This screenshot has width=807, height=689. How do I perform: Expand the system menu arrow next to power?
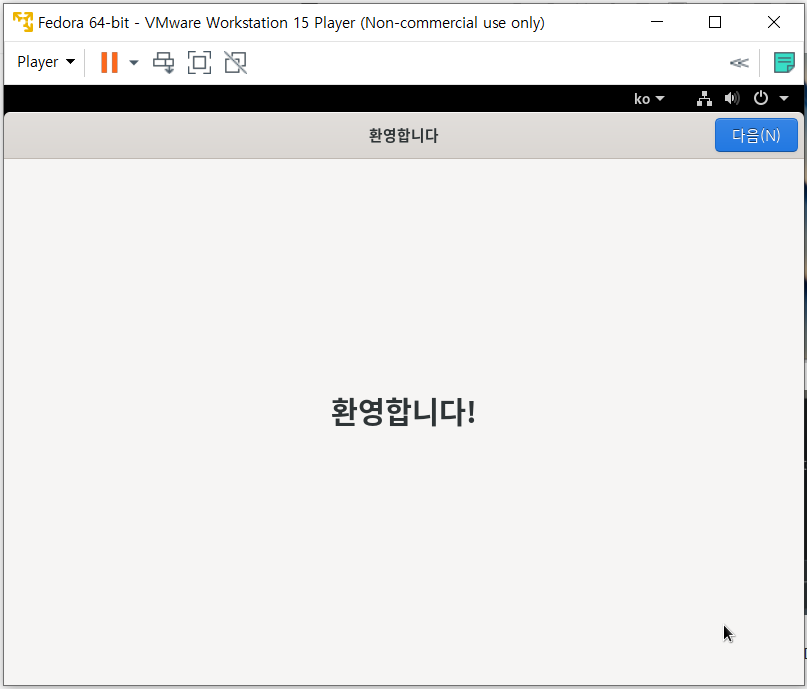click(784, 98)
